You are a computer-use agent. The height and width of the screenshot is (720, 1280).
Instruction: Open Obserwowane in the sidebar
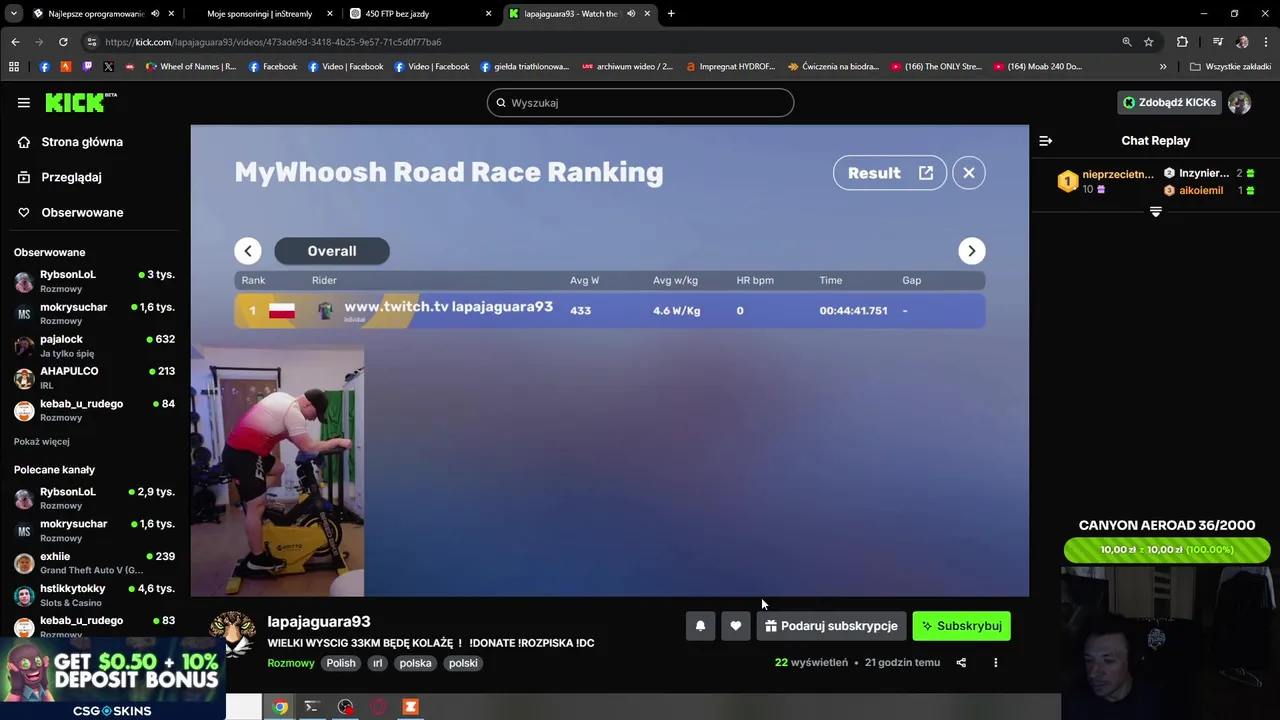click(82, 212)
